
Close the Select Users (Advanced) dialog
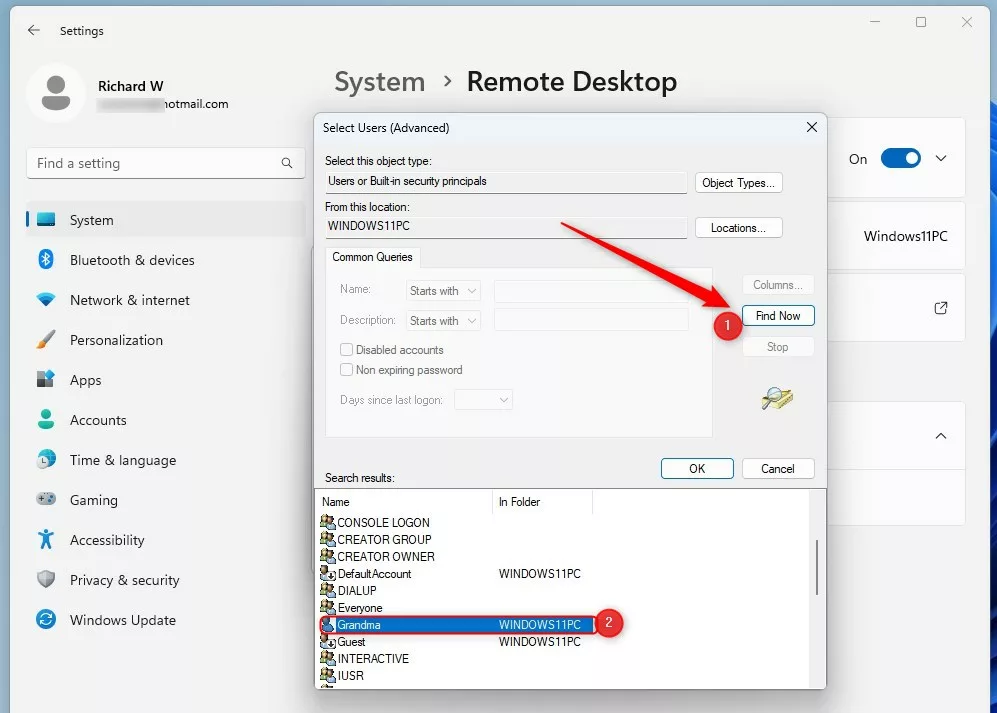coord(811,127)
